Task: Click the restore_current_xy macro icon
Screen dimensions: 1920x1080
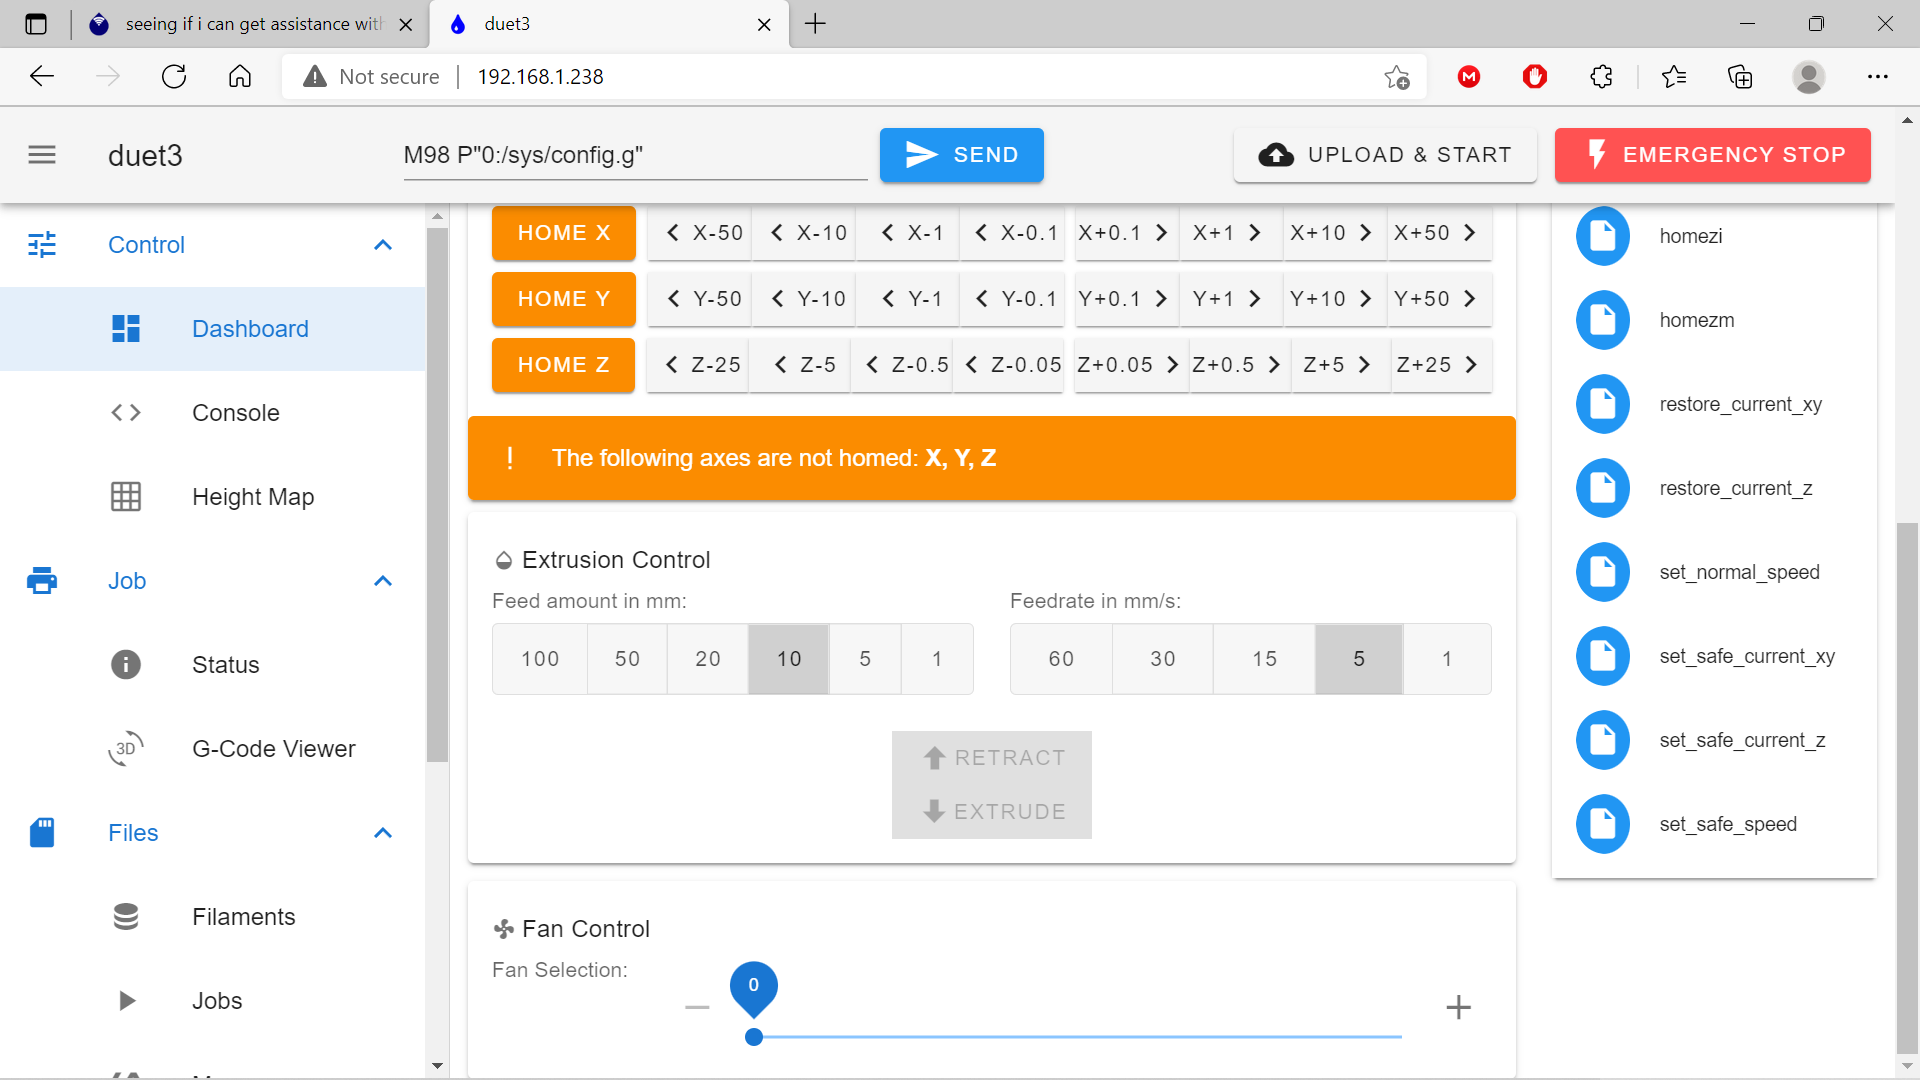Action: (1602, 404)
